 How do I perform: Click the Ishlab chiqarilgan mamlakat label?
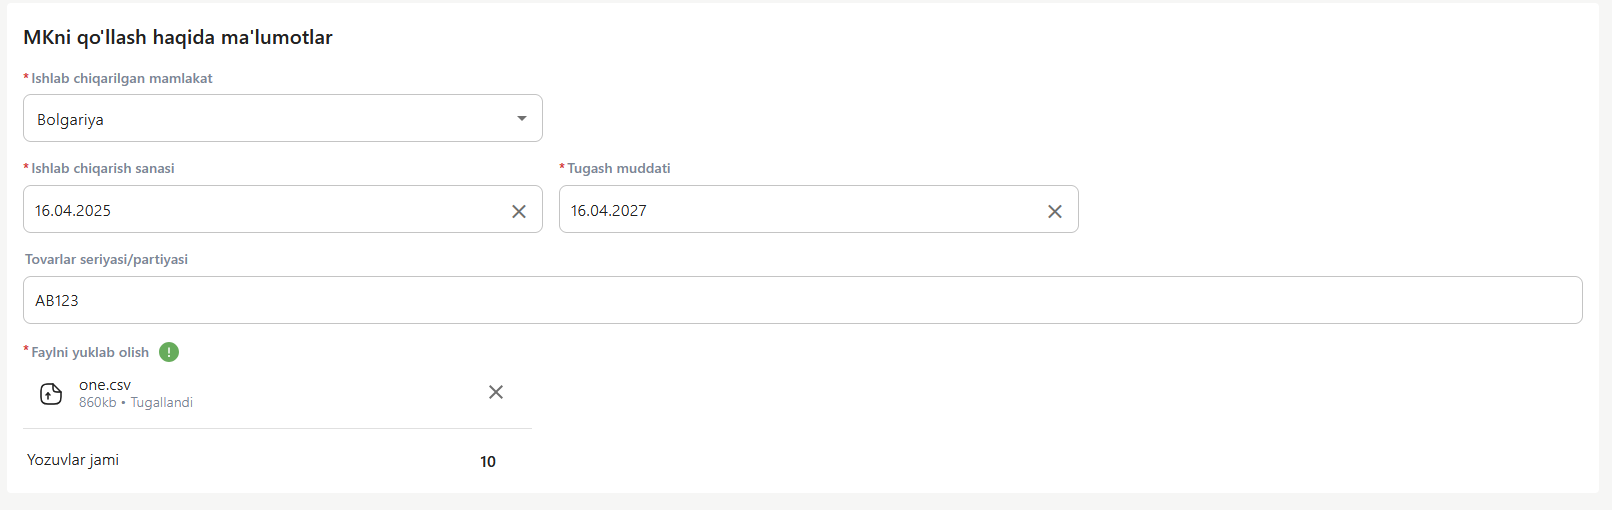coord(122,78)
